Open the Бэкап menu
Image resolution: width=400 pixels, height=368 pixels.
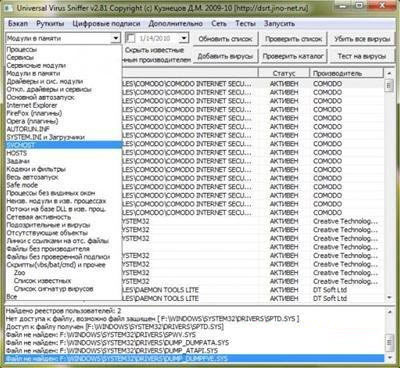click(x=18, y=24)
